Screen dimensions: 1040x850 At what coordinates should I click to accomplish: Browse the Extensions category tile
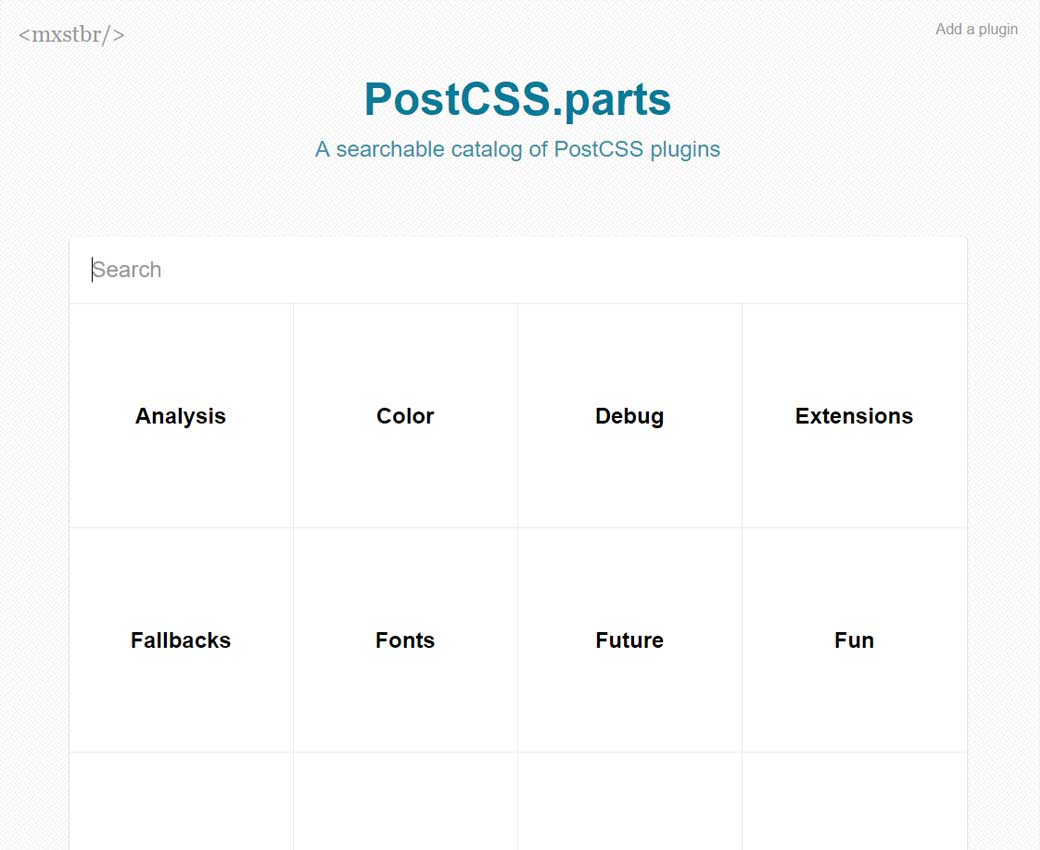tap(854, 416)
